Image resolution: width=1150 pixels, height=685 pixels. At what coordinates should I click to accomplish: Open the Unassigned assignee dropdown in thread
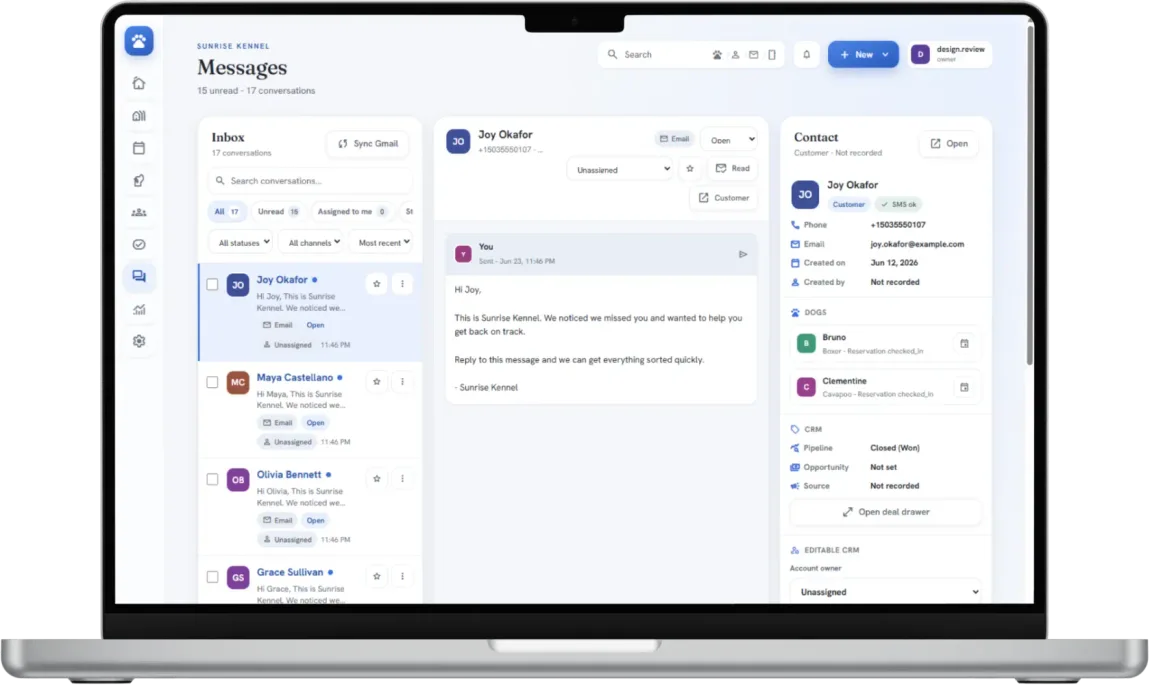pos(622,169)
